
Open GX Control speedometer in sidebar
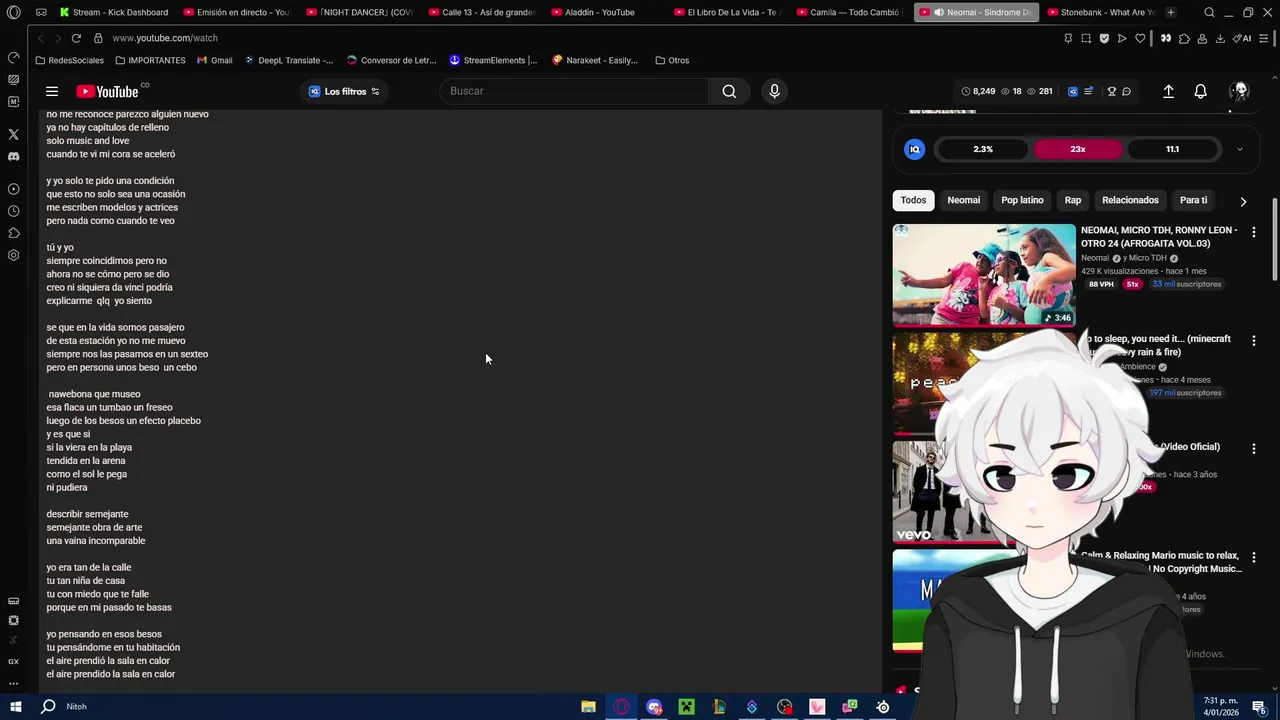14,57
